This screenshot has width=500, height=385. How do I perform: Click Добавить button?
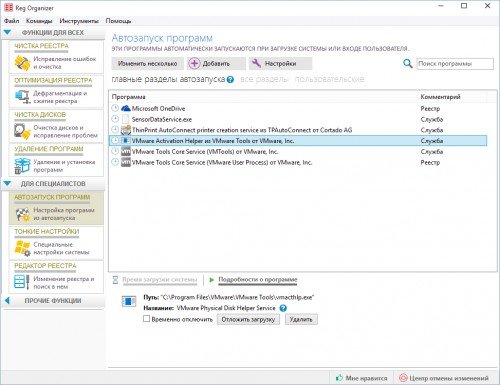point(216,63)
